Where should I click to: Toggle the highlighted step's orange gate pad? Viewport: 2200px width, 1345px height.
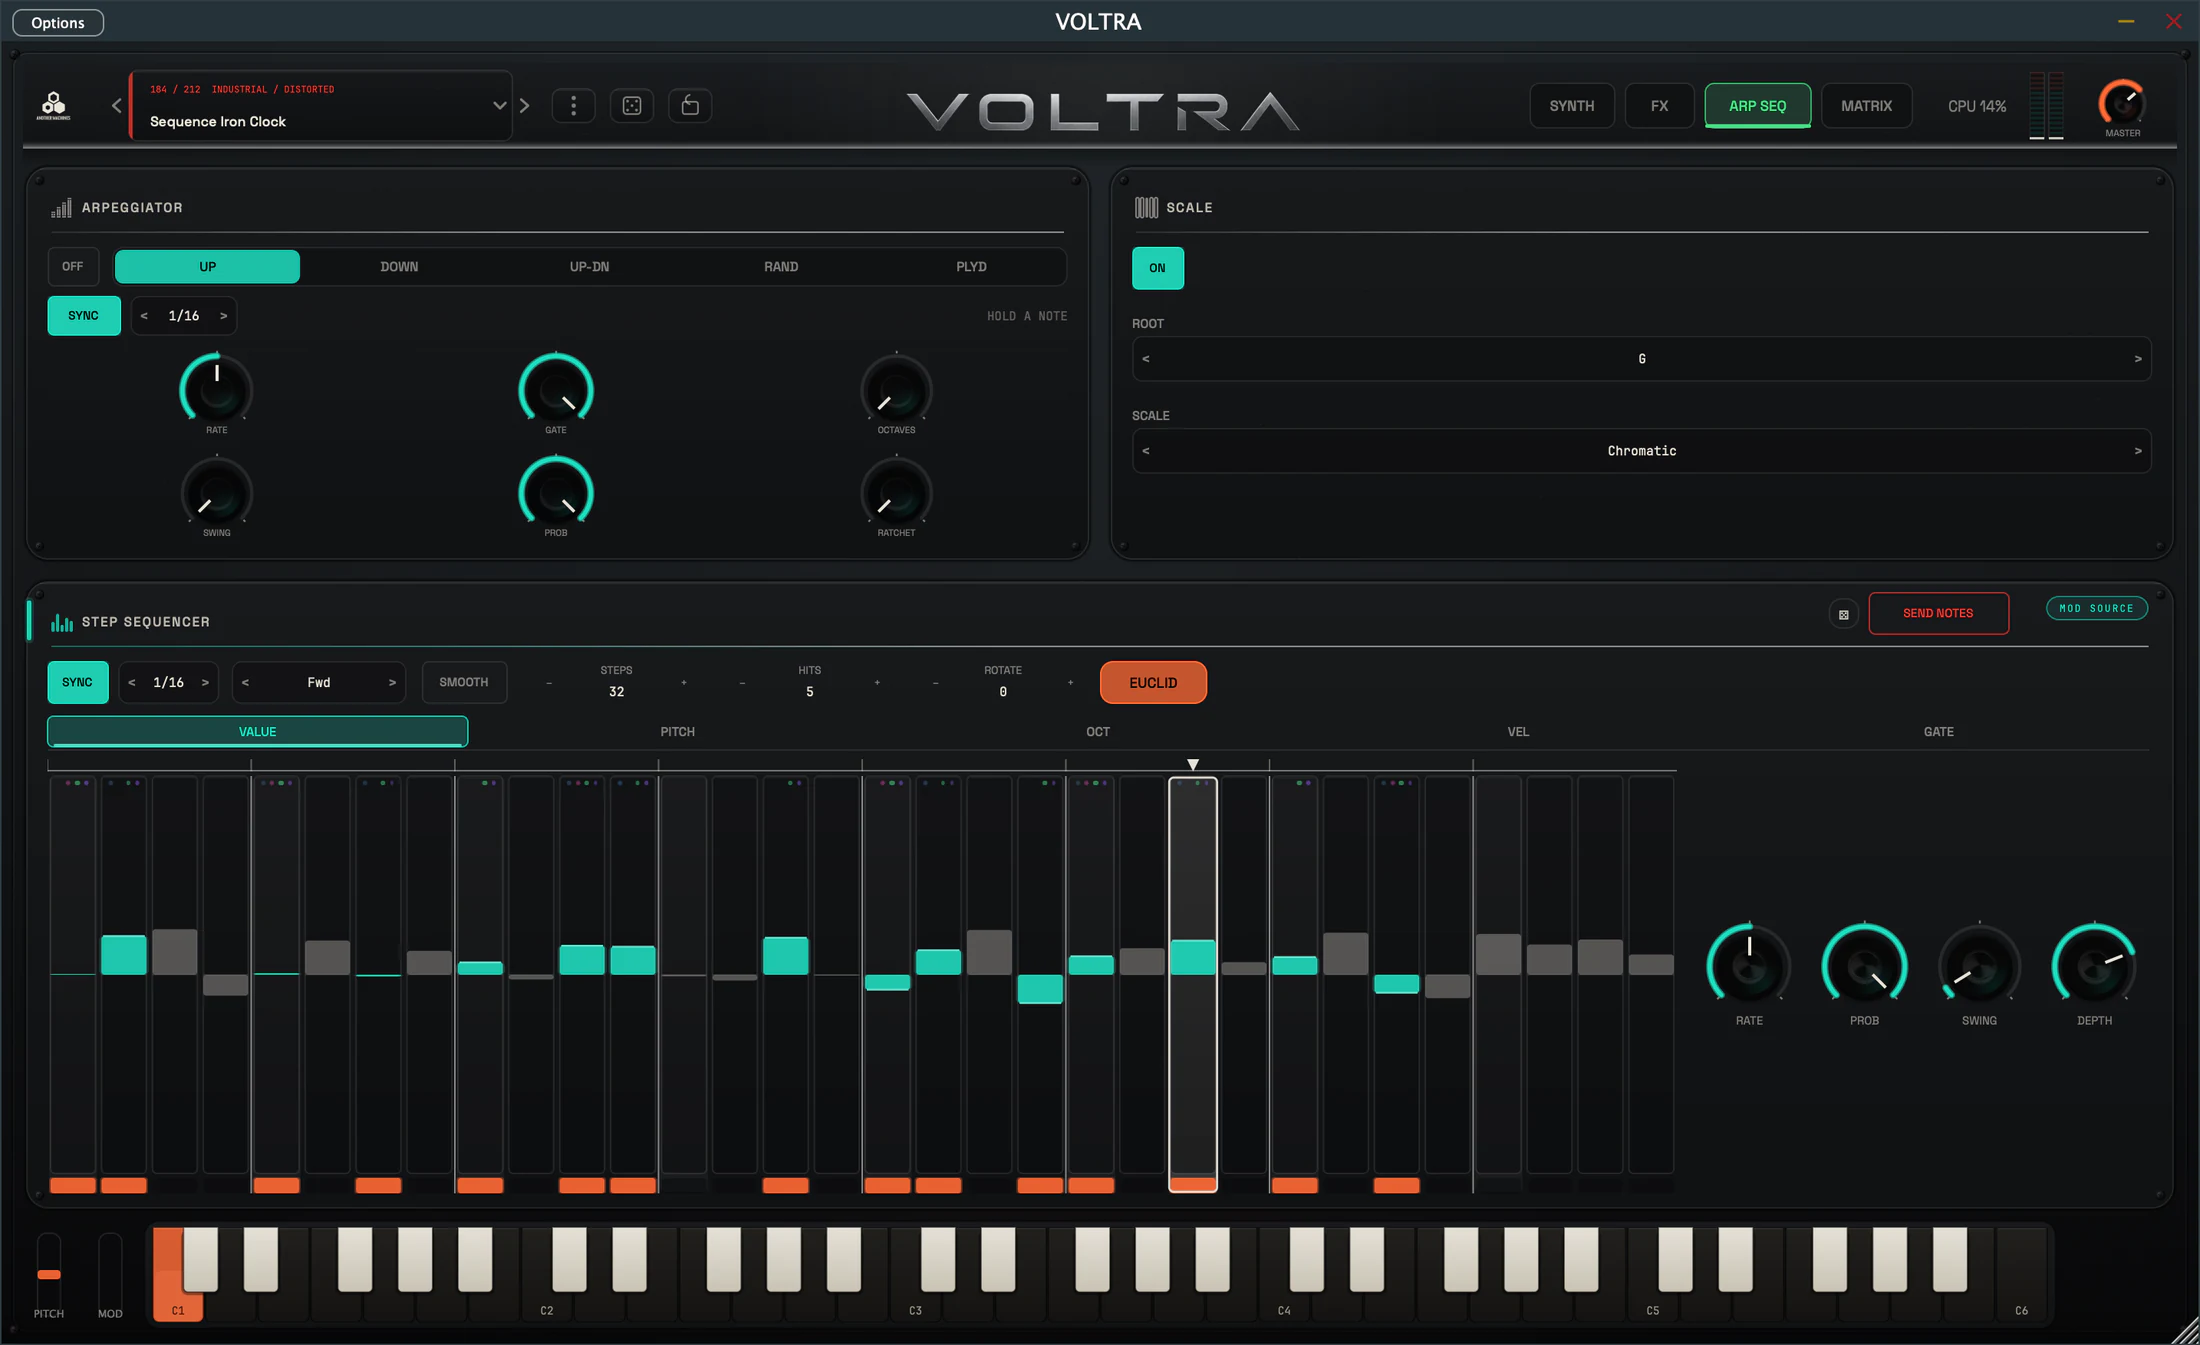(x=1193, y=1184)
